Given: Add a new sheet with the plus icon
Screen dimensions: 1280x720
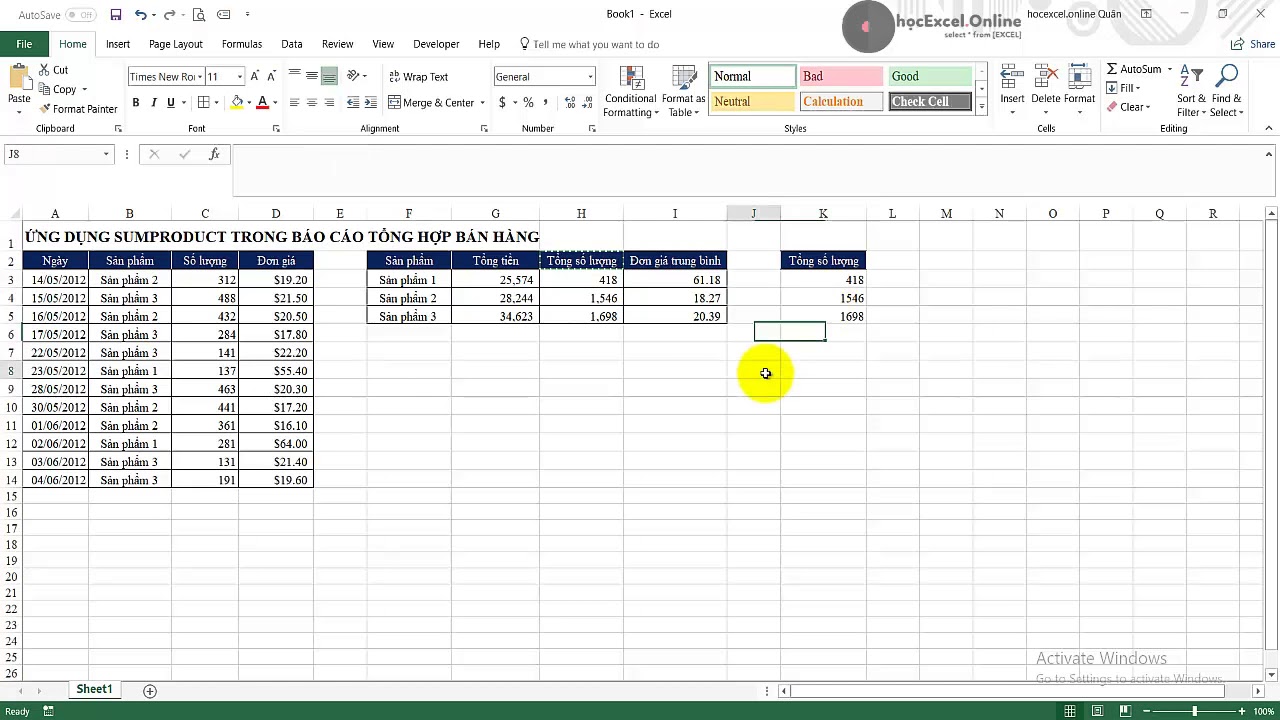Looking at the screenshot, I should pos(150,691).
